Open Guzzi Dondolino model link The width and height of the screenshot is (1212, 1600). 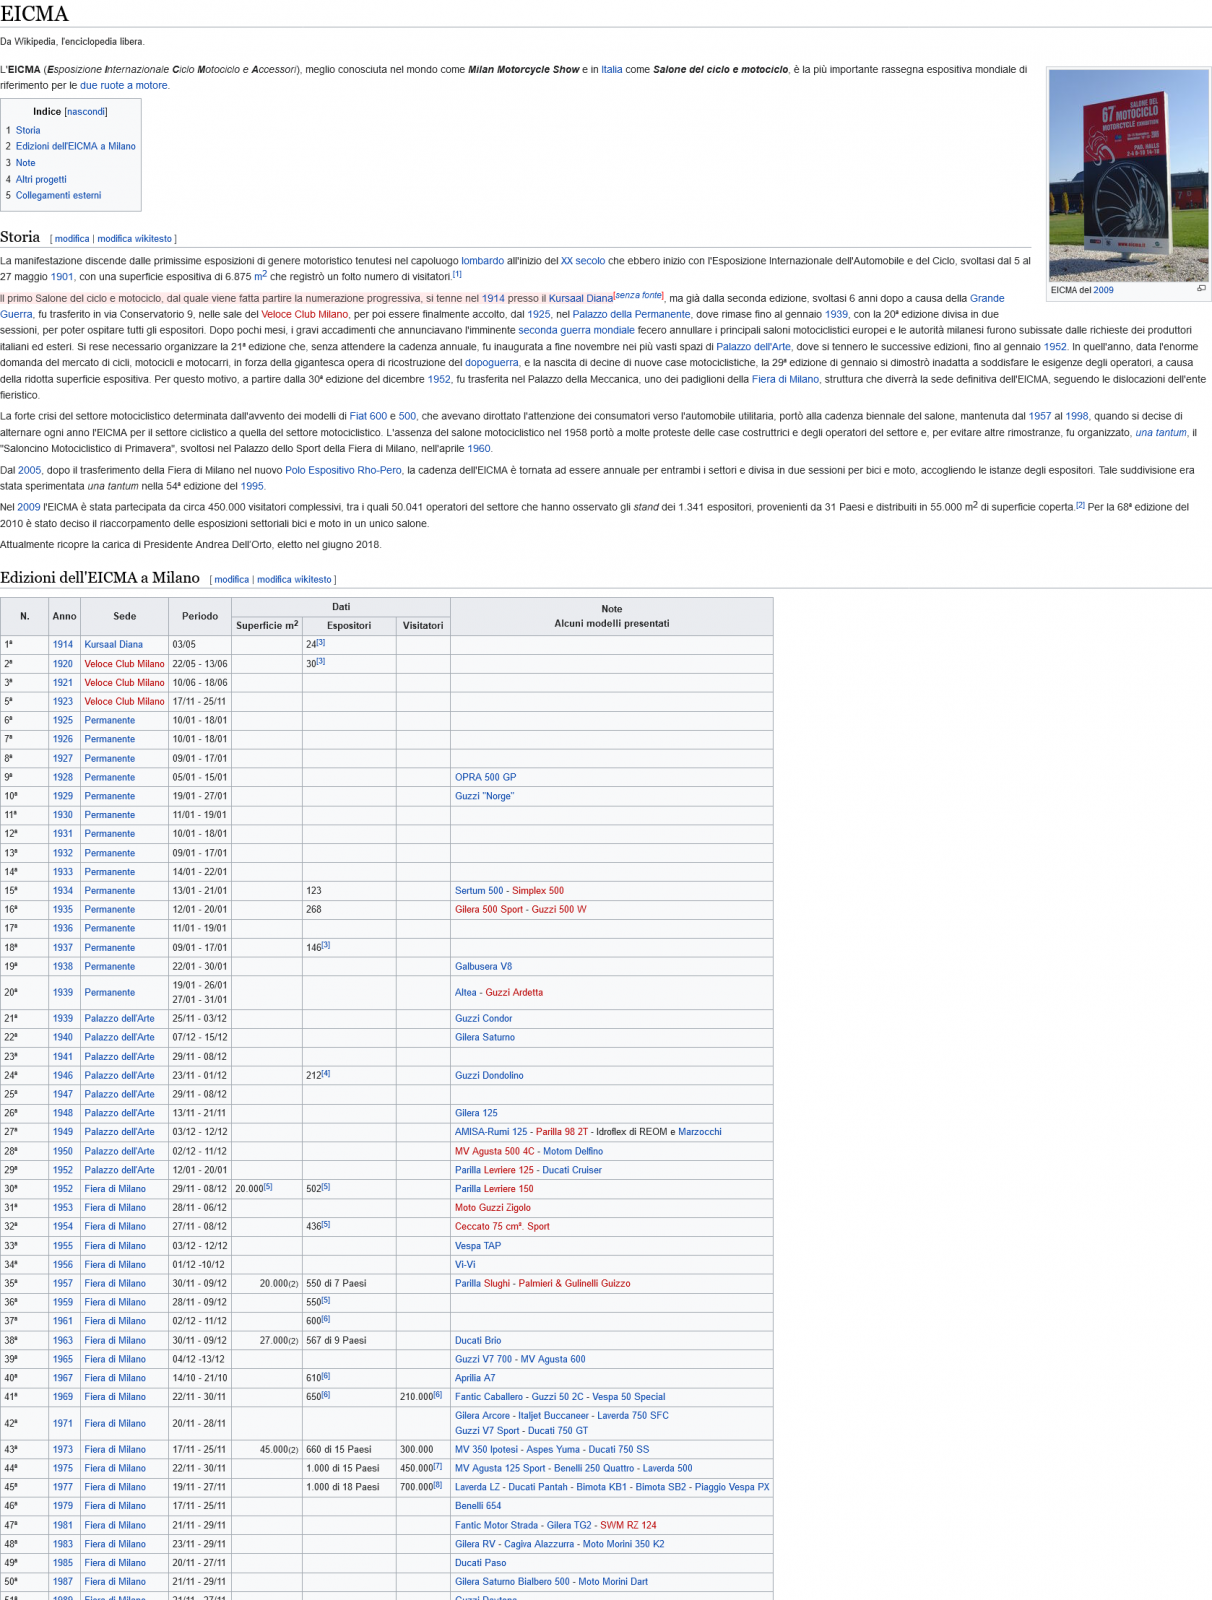point(489,1076)
